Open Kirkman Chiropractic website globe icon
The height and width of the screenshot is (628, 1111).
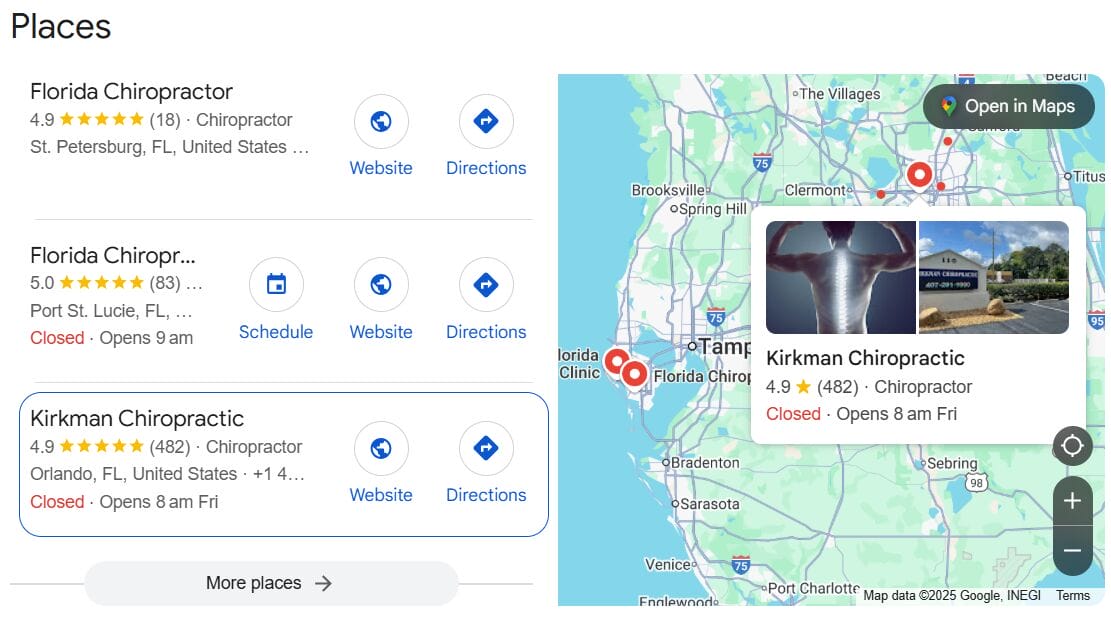click(381, 448)
